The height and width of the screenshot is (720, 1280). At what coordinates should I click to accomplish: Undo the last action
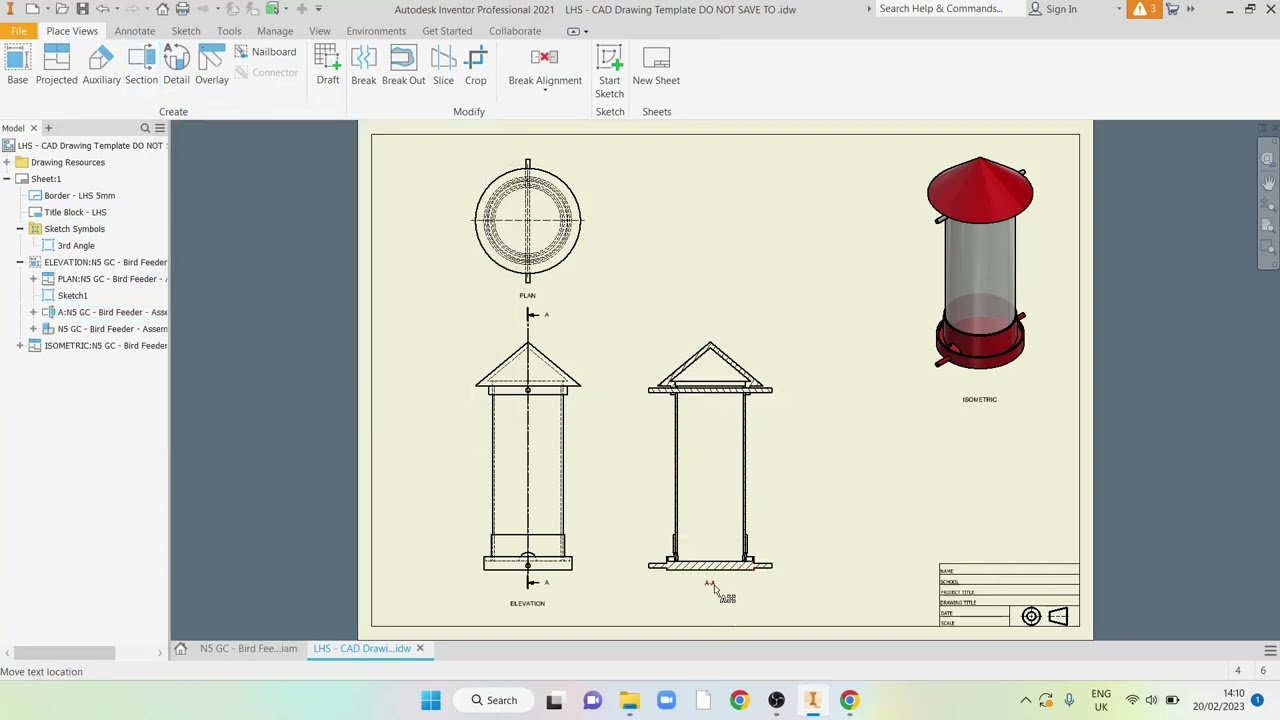[x=102, y=9]
